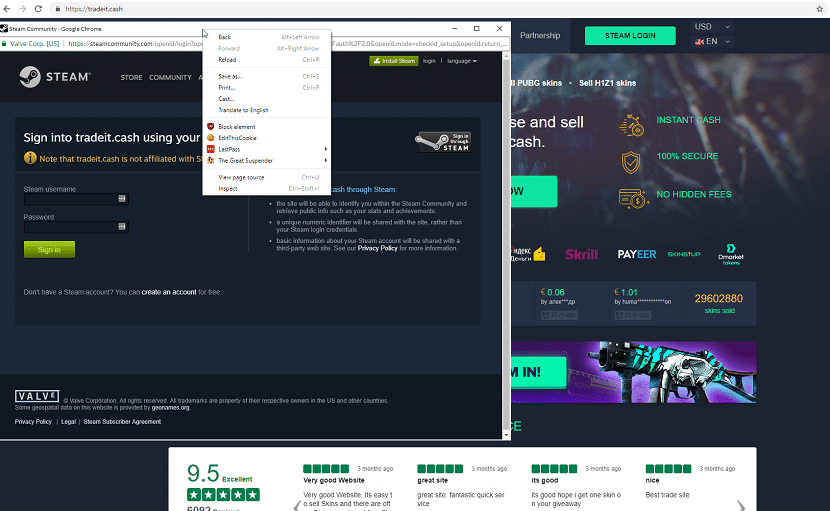Open the Very good Website review

coord(334,480)
